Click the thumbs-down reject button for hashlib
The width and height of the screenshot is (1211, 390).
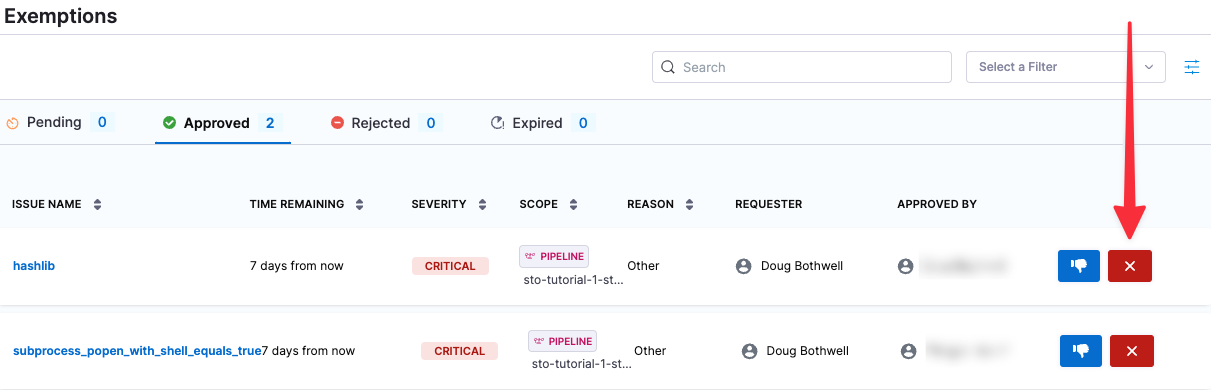click(1079, 266)
